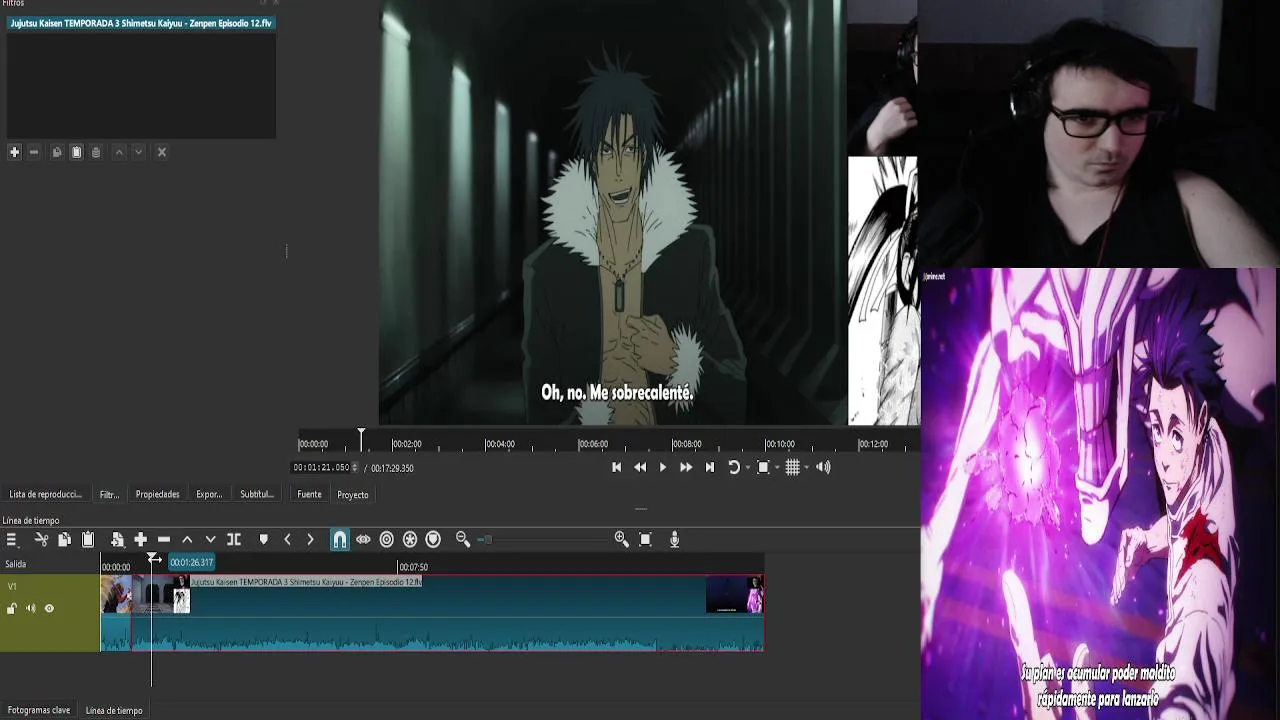Click the player scrub bar playhead
Viewport: 1280px width, 720px height.
click(361, 439)
